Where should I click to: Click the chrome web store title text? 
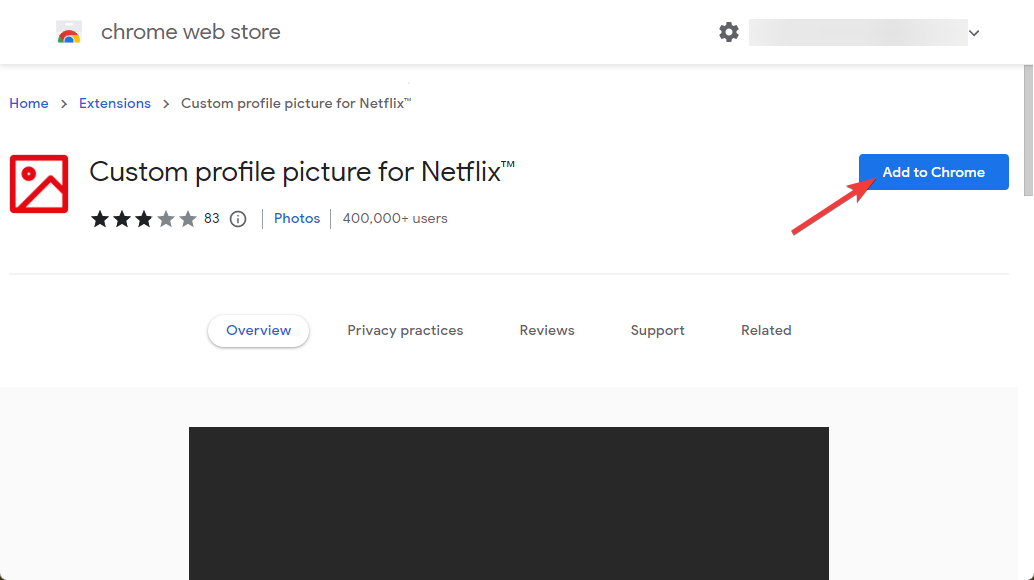click(x=191, y=32)
